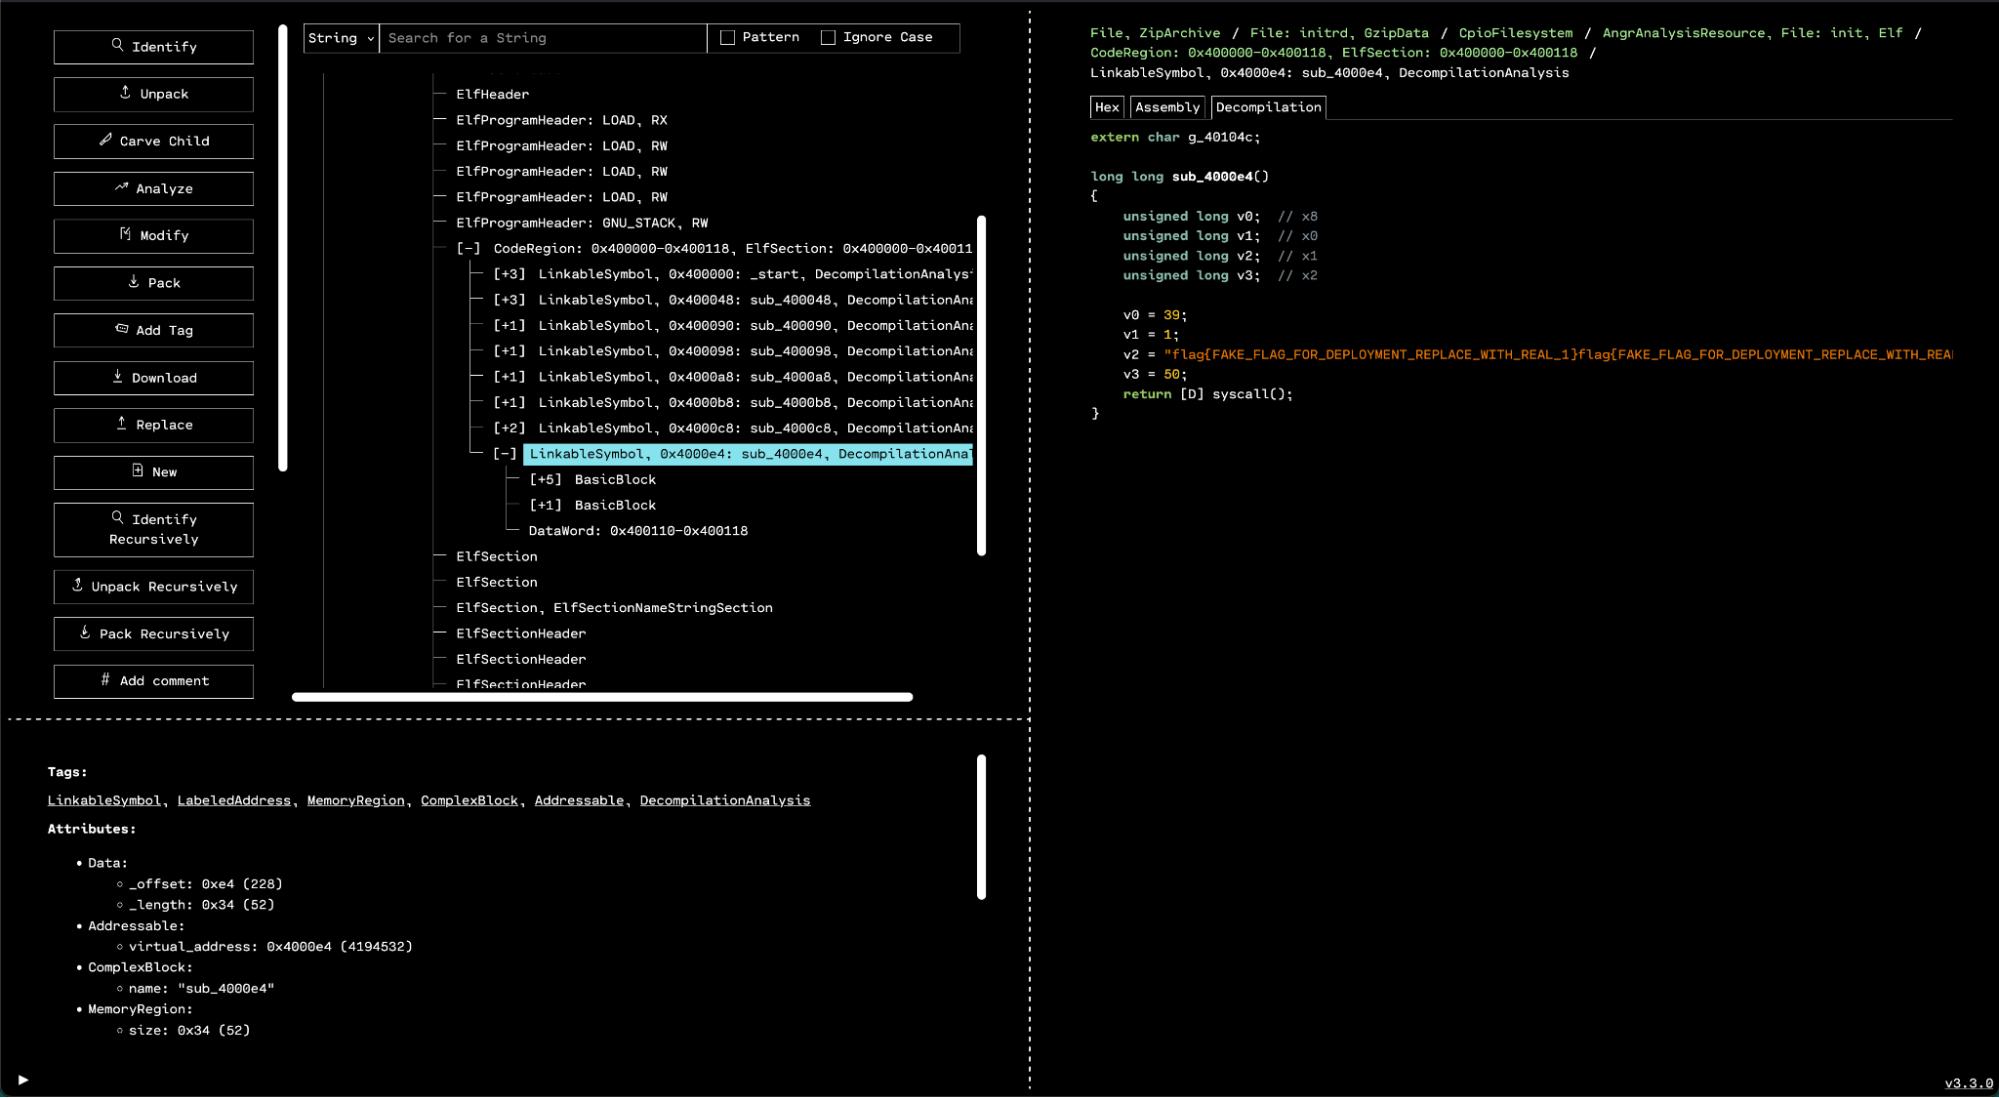Viewport: 1999px width, 1098px height.
Task: Click the attributes panel vertical scrollbar
Action: coord(981,827)
